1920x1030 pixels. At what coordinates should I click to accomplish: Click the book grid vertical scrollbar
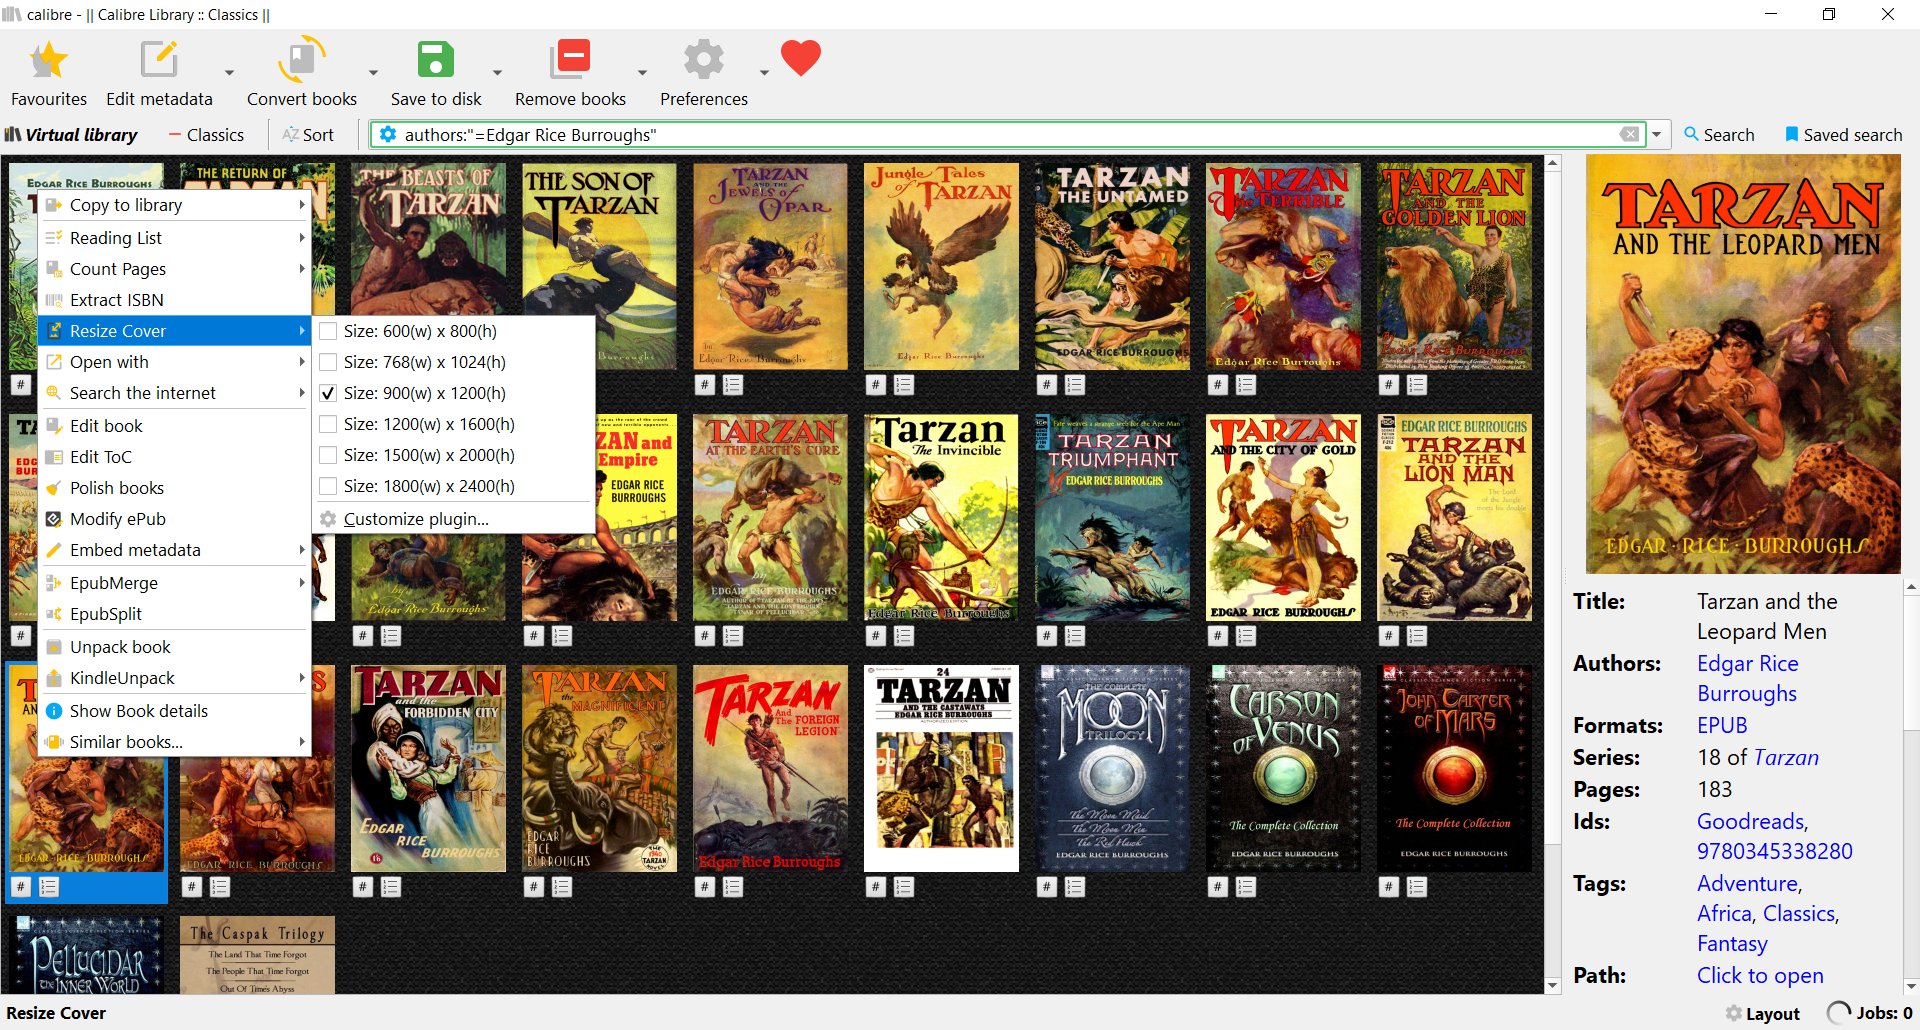coord(1553,574)
